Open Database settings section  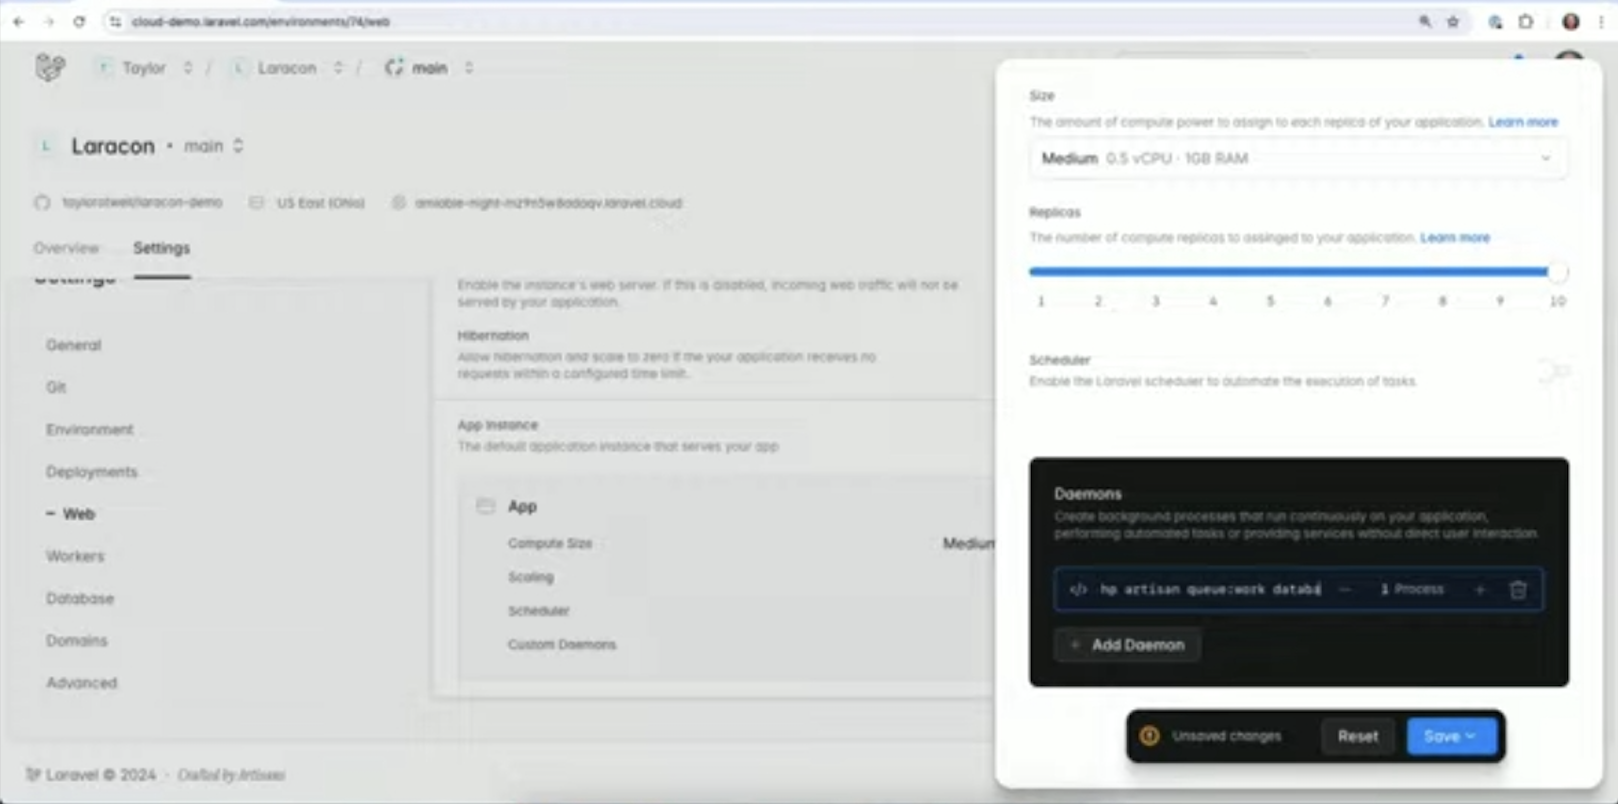[79, 598]
